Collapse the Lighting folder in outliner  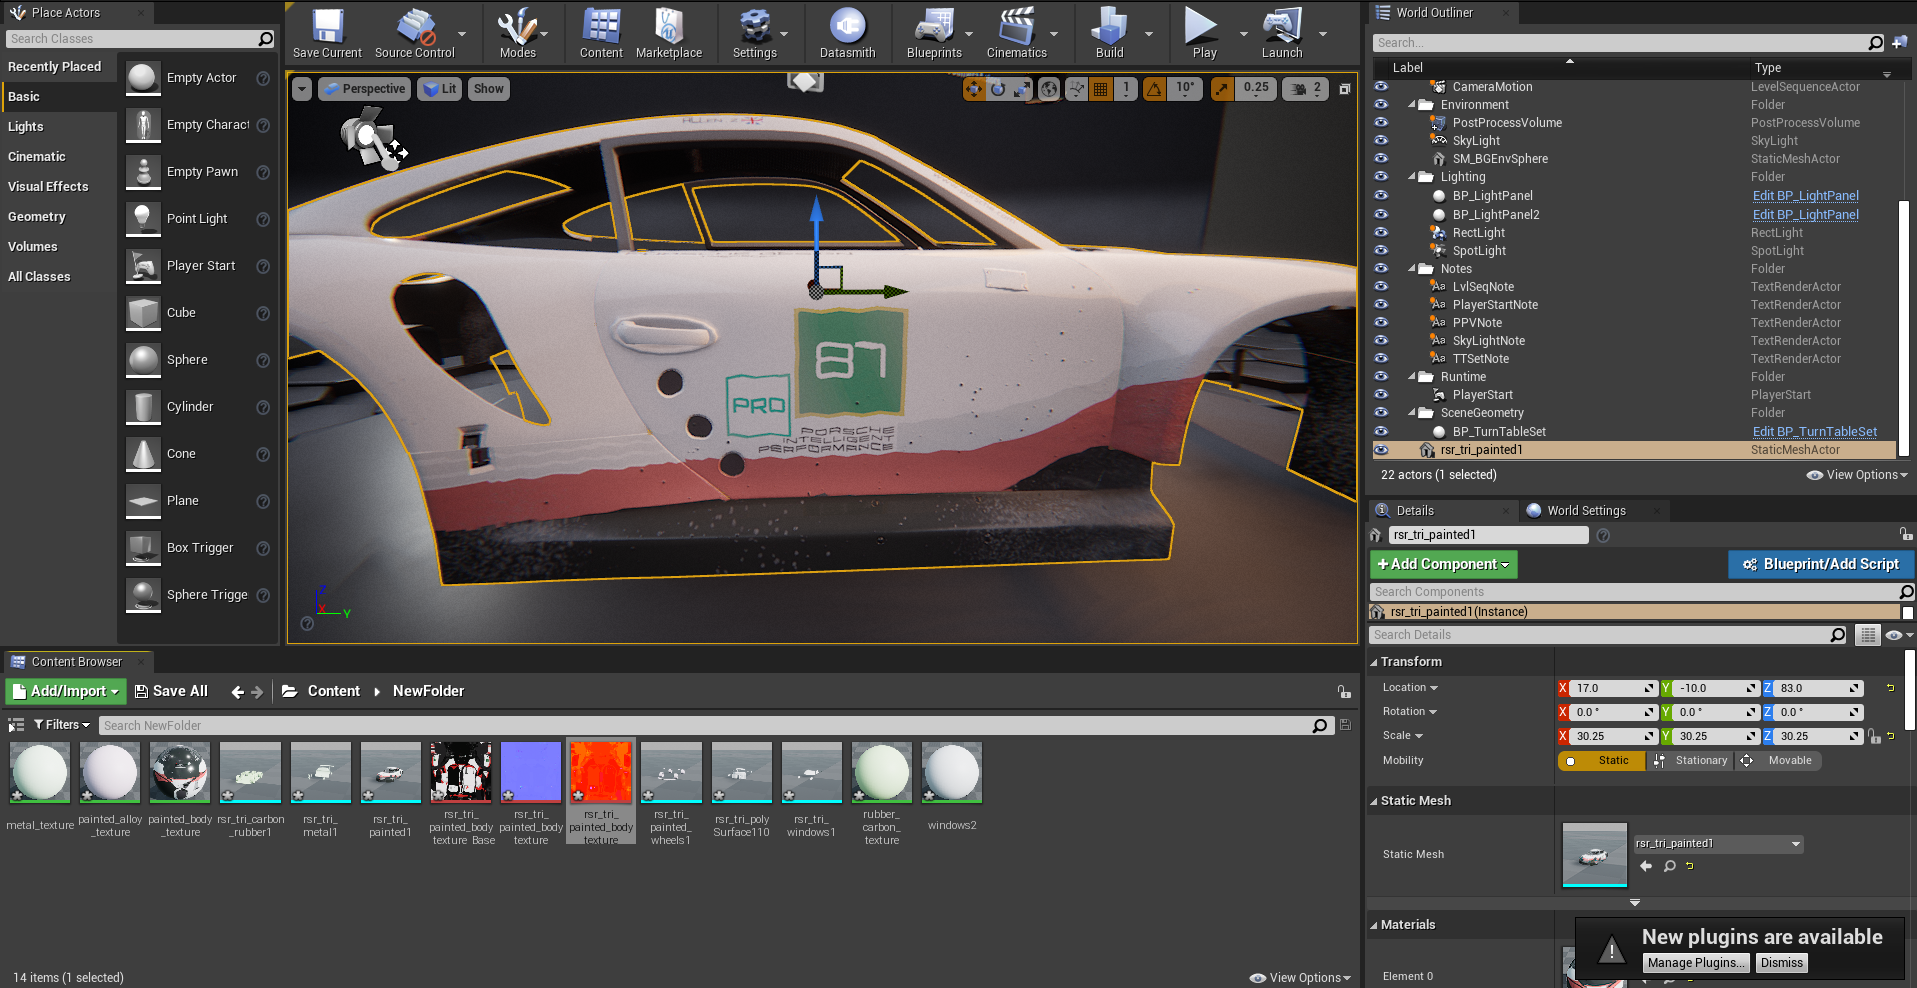click(x=1412, y=177)
